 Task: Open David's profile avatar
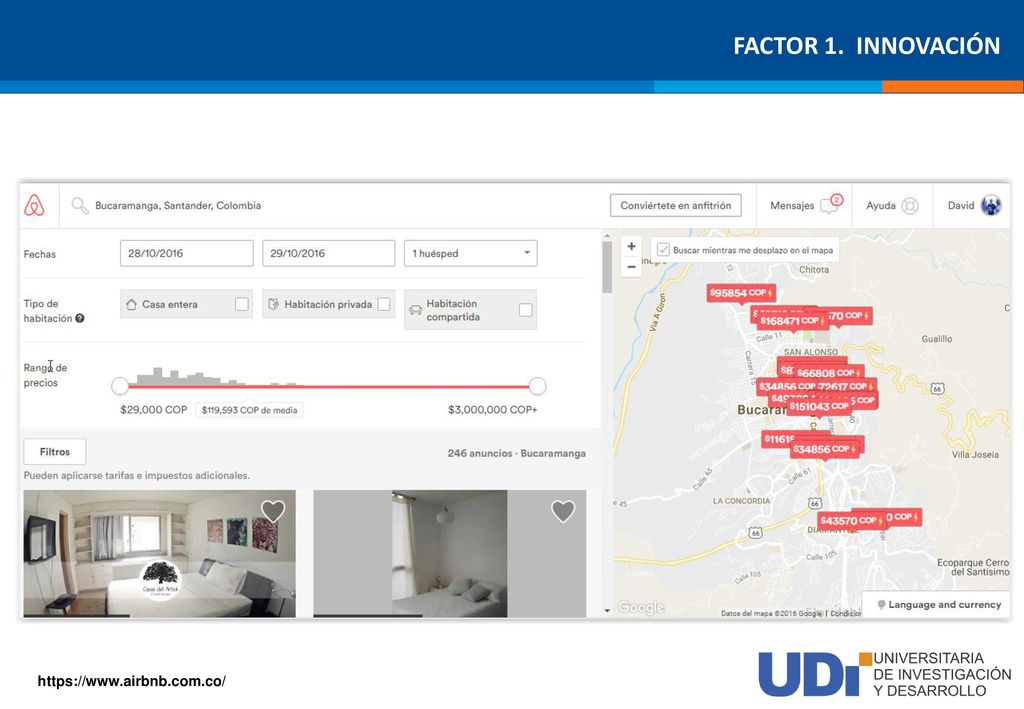coord(991,206)
